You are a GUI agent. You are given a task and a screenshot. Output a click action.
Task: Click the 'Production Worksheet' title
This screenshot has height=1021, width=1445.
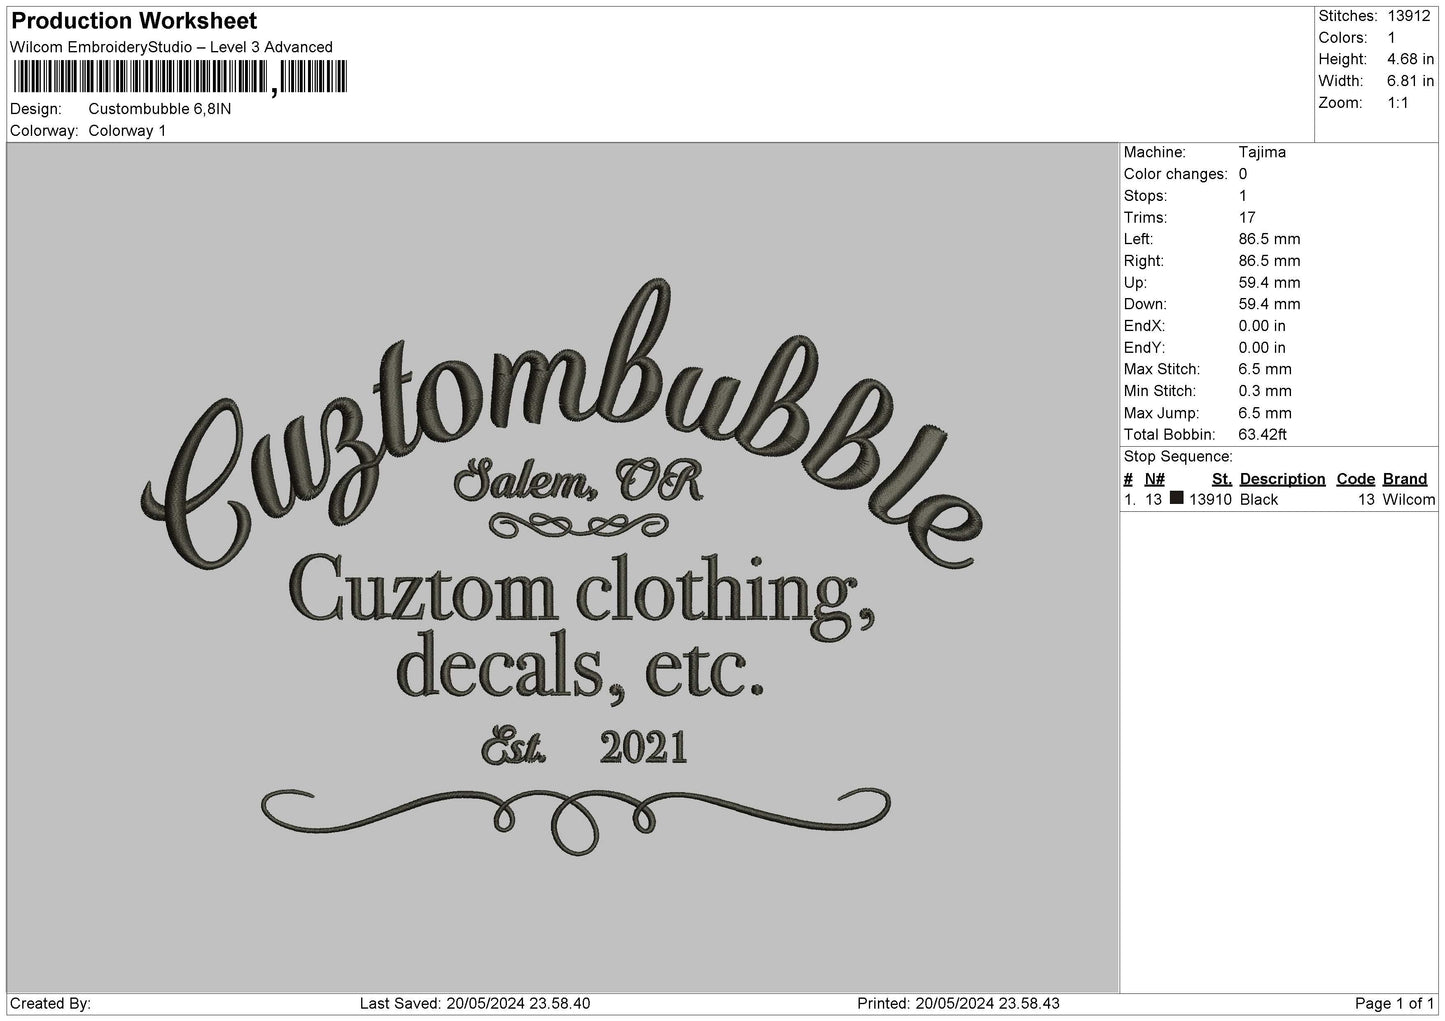click(134, 21)
